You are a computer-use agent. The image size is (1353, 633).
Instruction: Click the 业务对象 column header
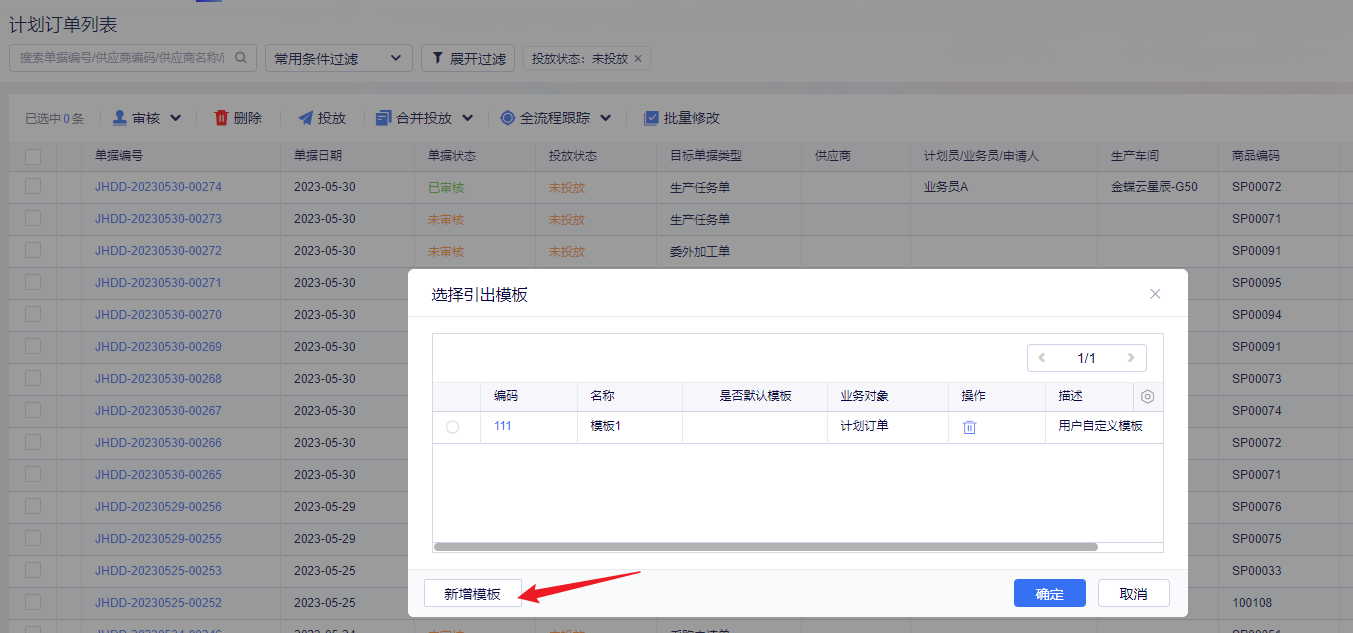[865, 396]
